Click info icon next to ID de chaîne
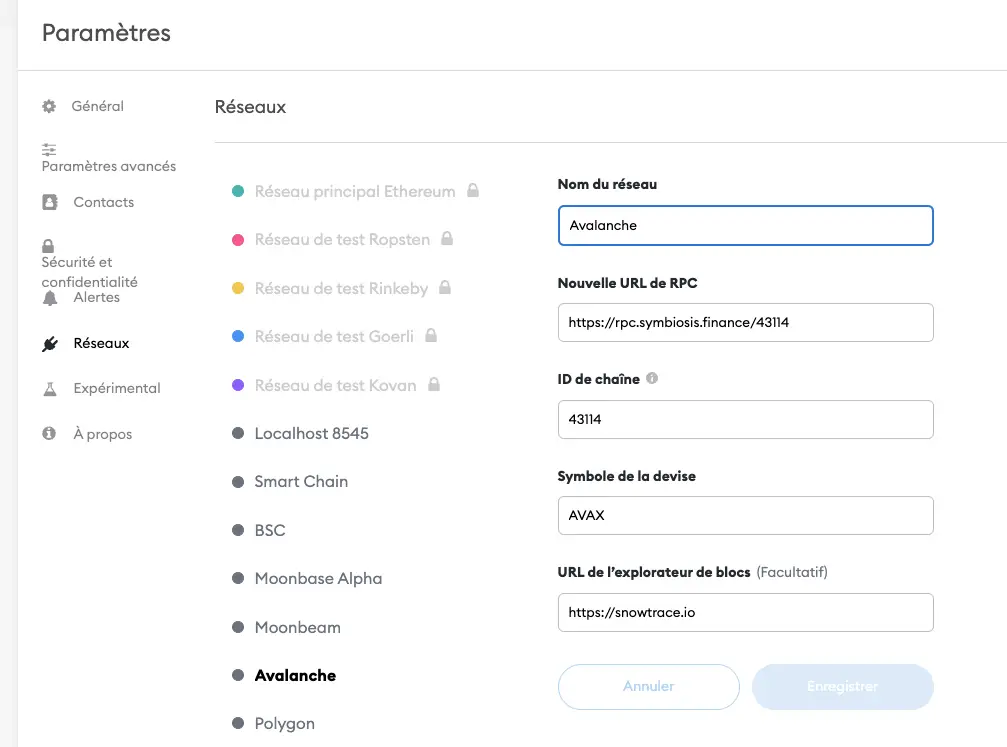Viewport: 1007px width, 747px height. [x=652, y=379]
